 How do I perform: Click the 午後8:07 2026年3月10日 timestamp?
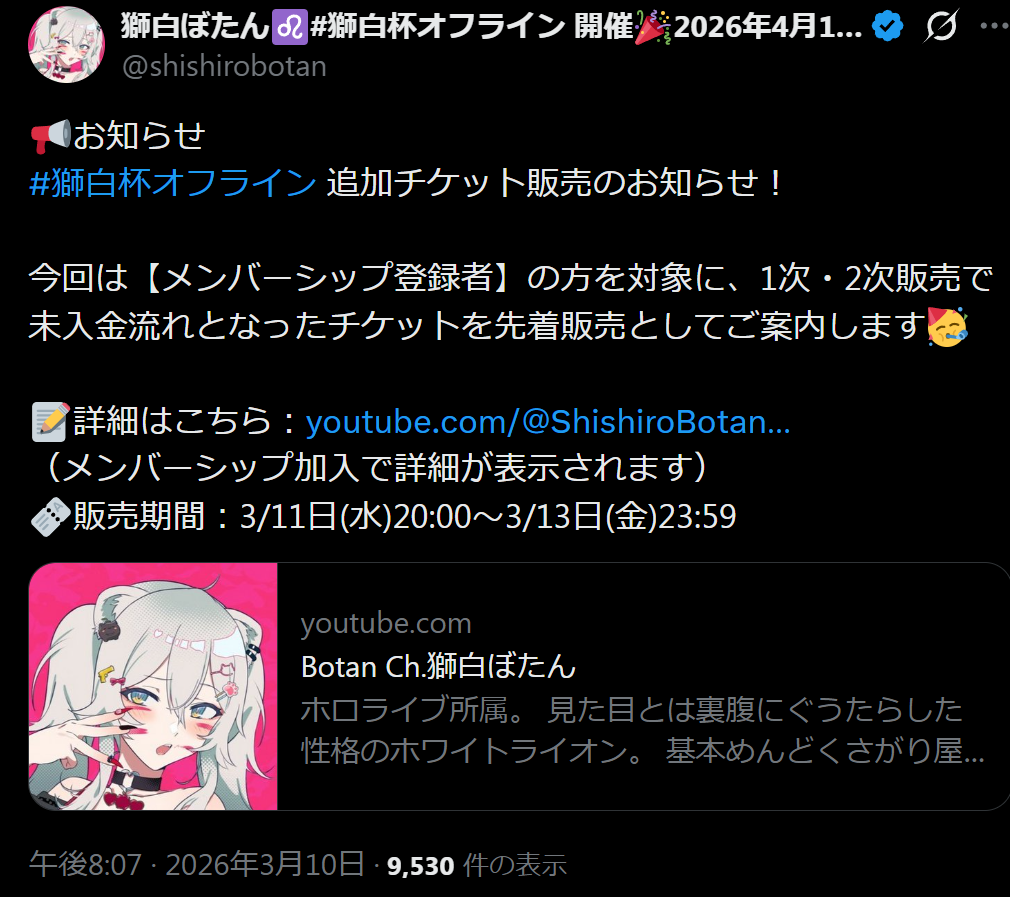197,864
